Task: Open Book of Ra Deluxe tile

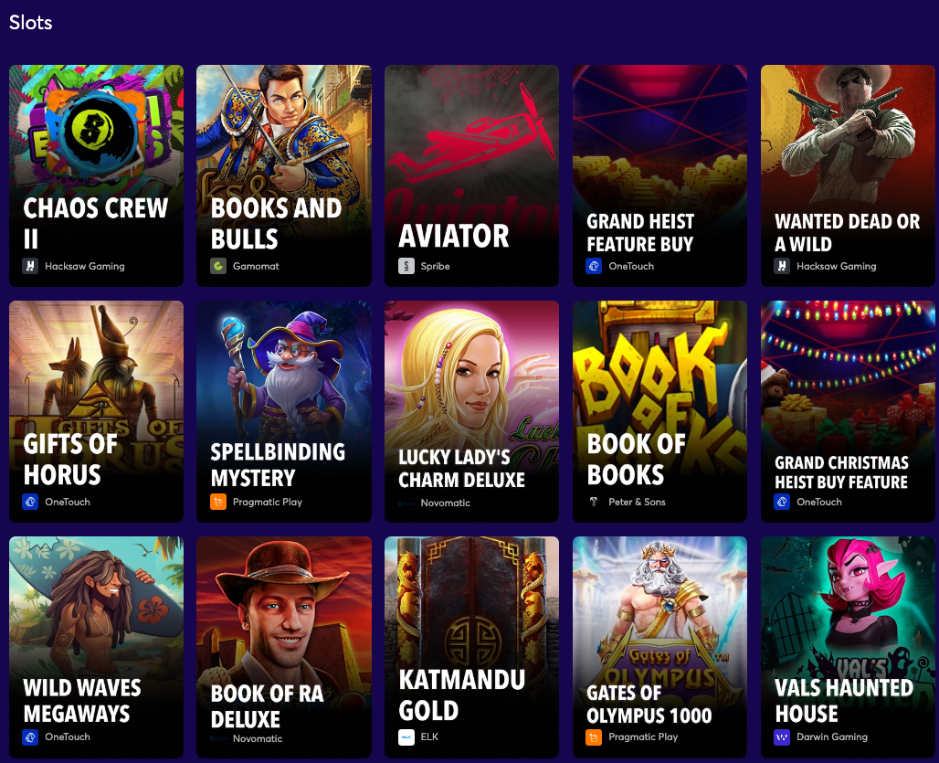Action: tap(284, 647)
